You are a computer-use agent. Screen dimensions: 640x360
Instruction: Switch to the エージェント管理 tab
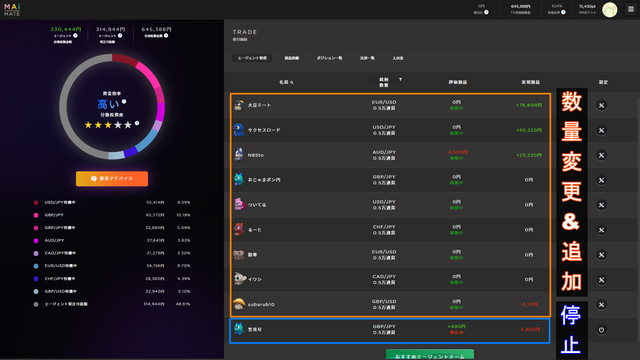pyautogui.click(x=252, y=58)
